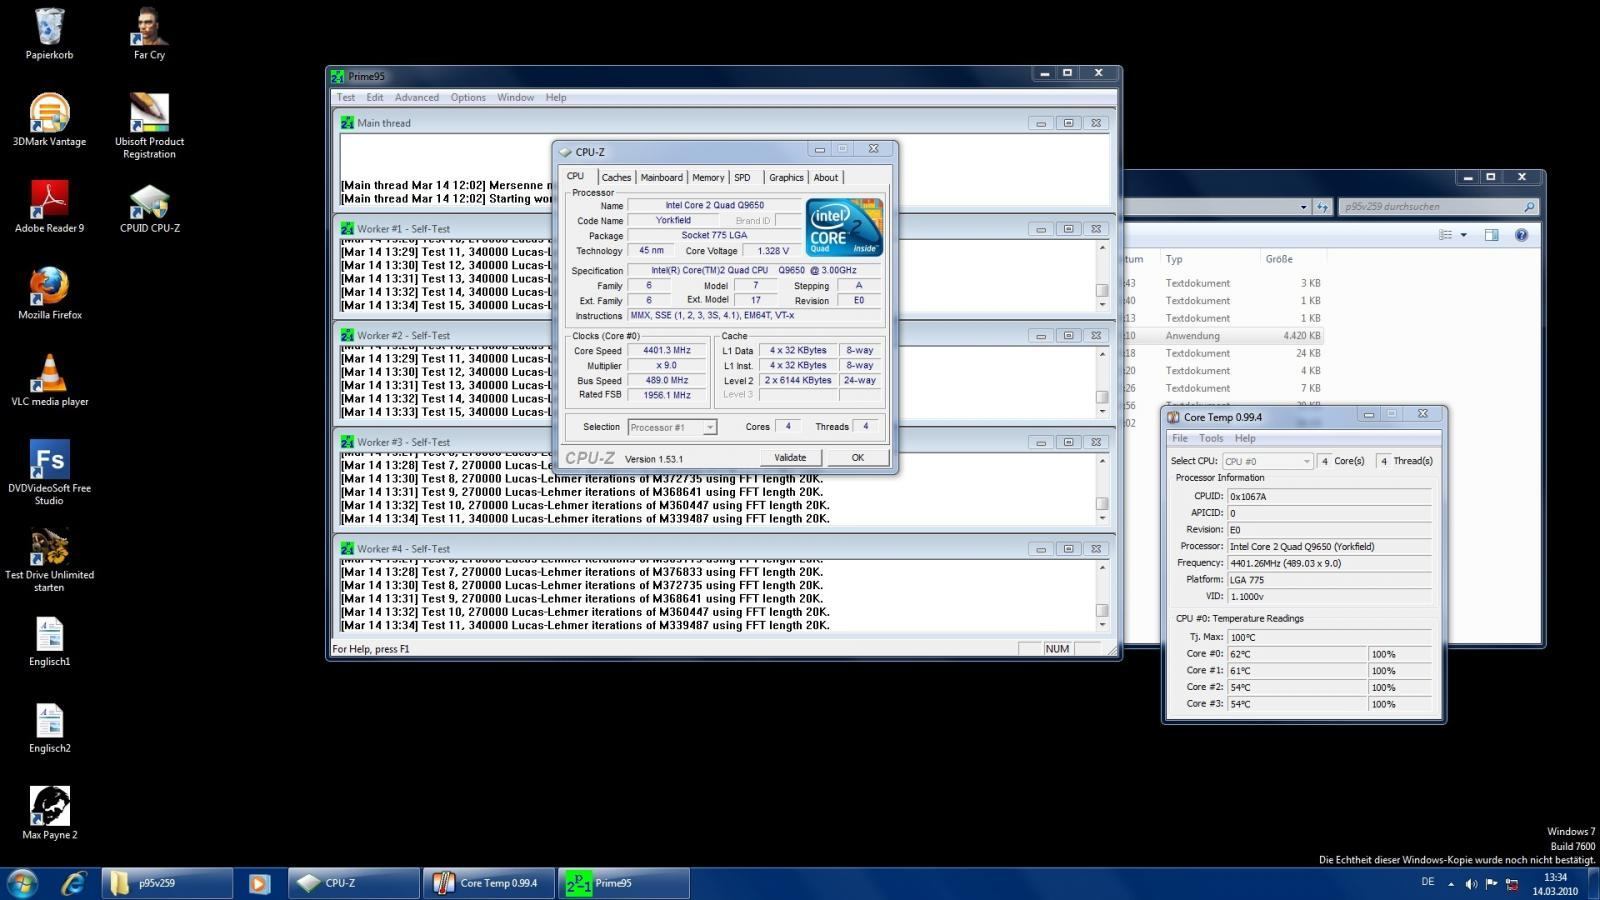Switch to the Graphics tab in CPU-Z
The width and height of the screenshot is (1600, 900).
pos(786,177)
